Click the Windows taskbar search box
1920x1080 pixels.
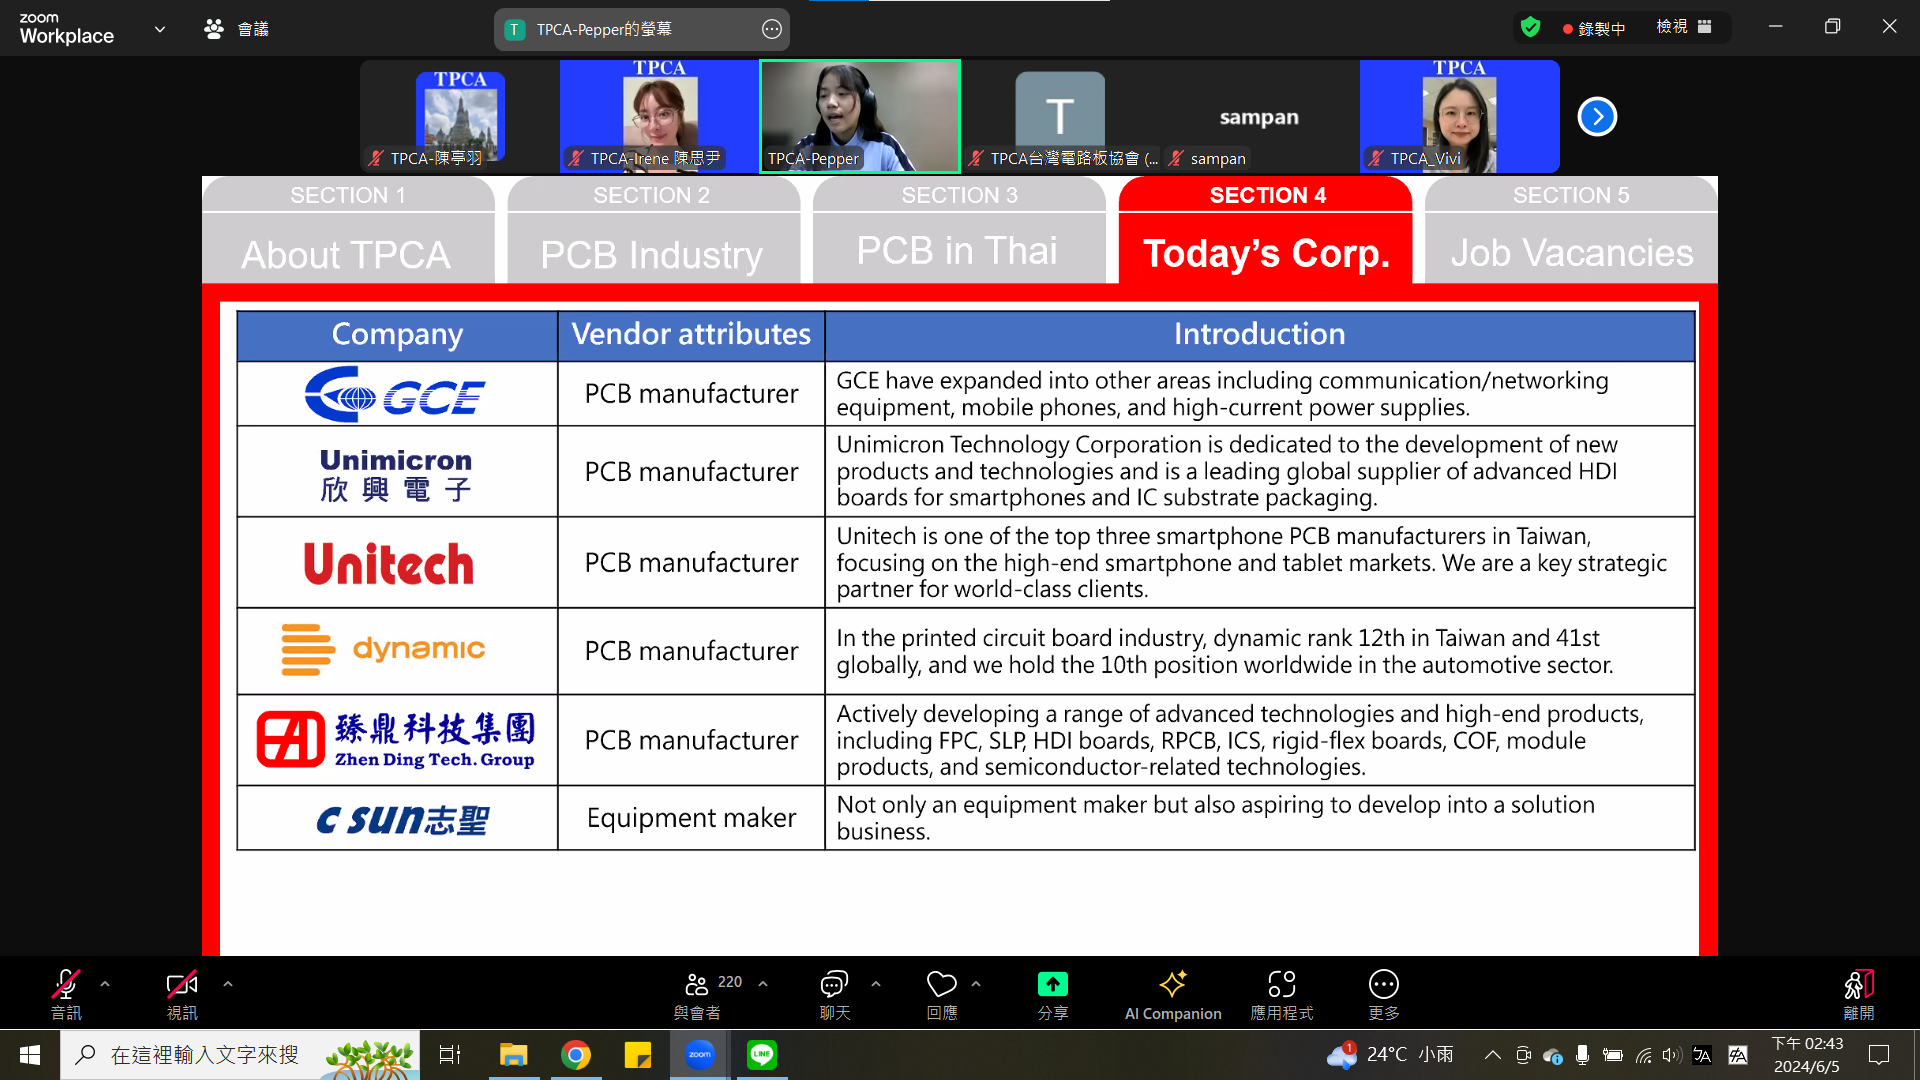[x=240, y=1055]
